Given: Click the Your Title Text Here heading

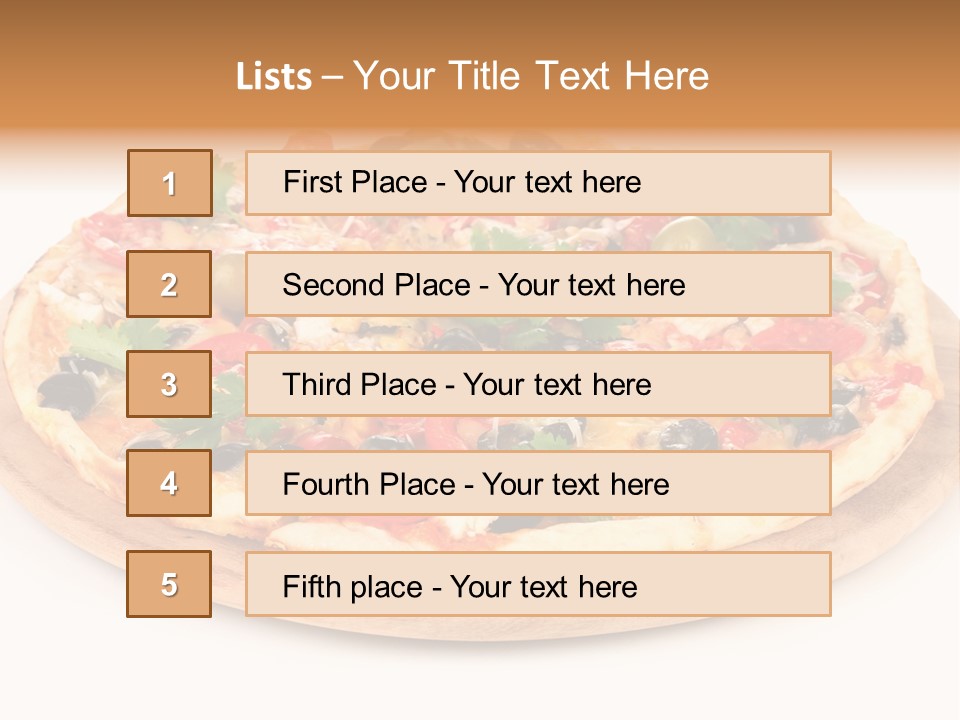Looking at the screenshot, I should [531, 77].
